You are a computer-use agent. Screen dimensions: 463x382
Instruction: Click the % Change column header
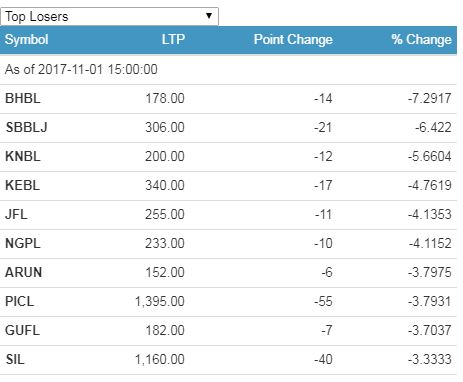[x=421, y=40]
